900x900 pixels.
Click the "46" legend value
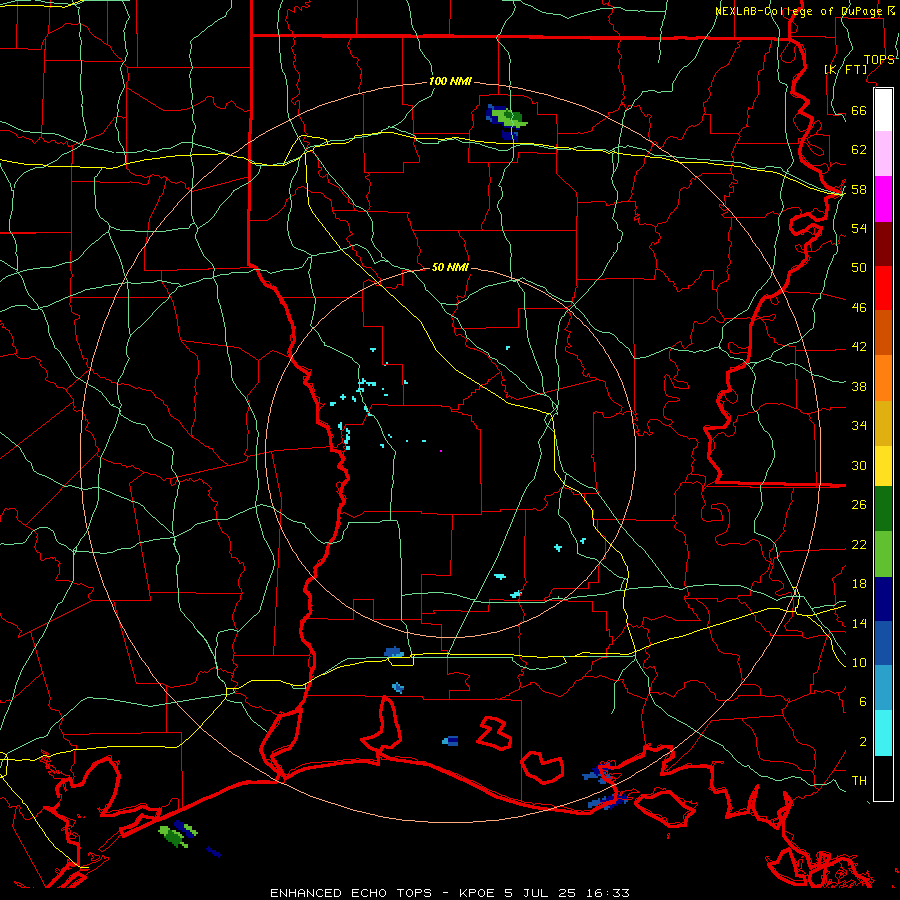(859, 308)
